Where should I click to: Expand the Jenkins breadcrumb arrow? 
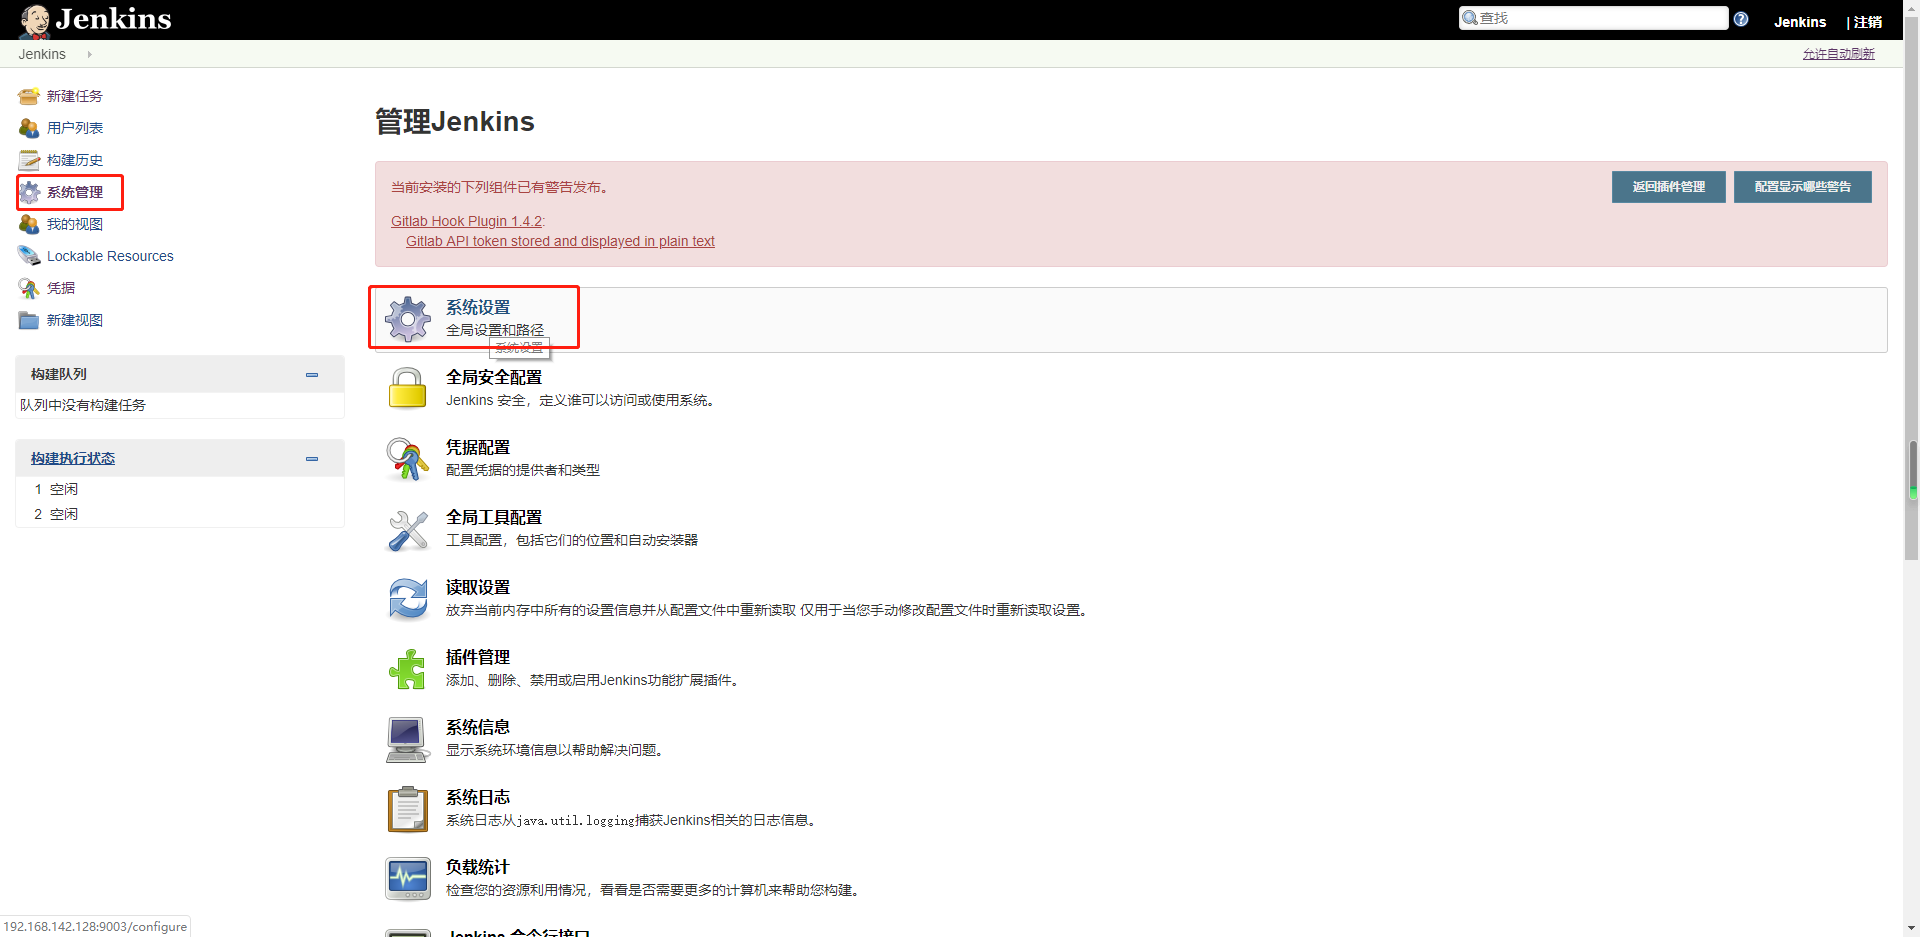click(89, 54)
